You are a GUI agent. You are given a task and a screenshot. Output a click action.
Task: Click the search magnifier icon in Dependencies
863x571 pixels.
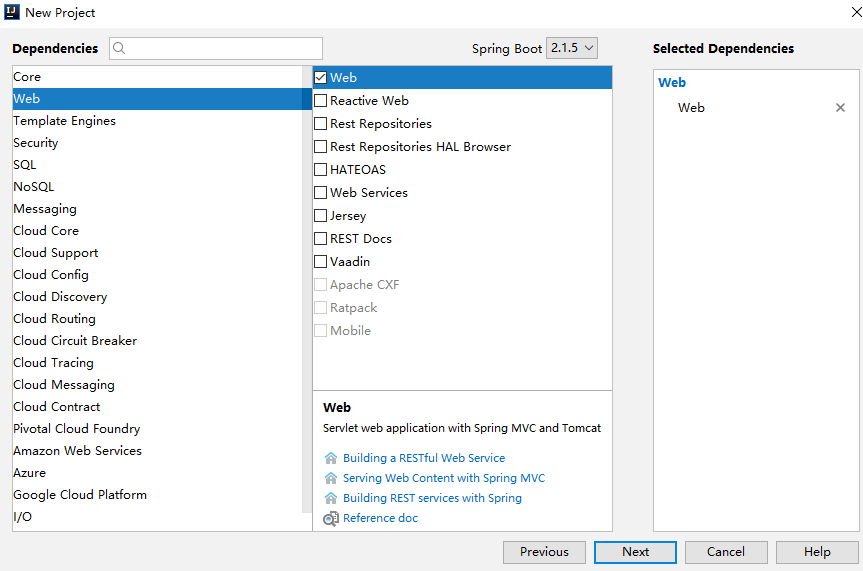pyautogui.click(x=119, y=48)
